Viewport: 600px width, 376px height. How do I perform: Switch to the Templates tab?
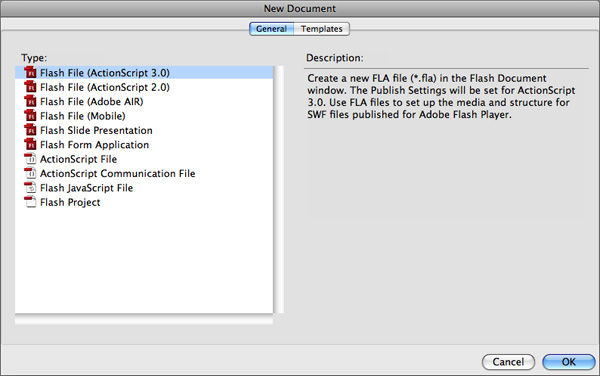click(x=321, y=29)
